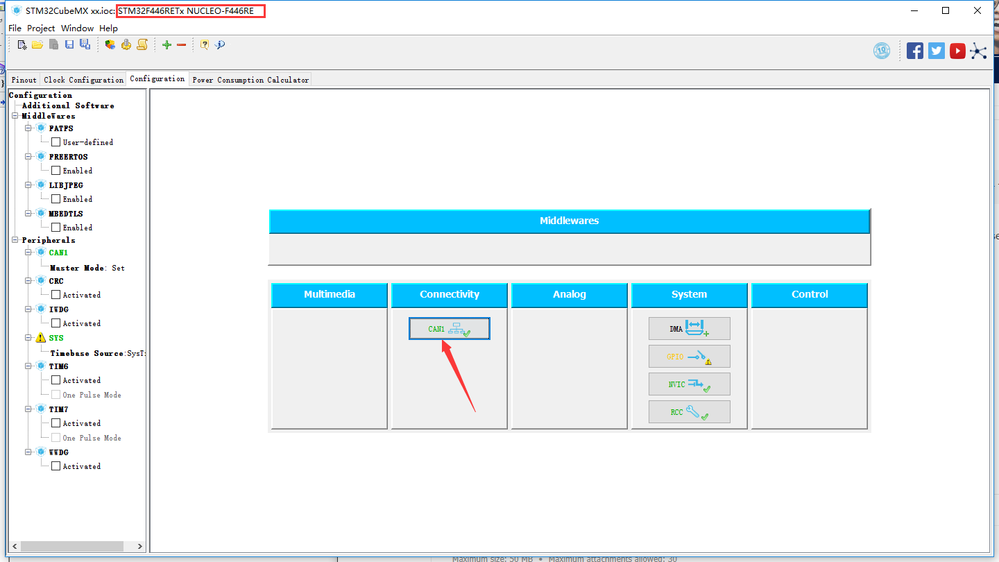Image resolution: width=999 pixels, height=562 pixels.
Task: Click the Connectivity category header
Action: click(x=449, y=294)
